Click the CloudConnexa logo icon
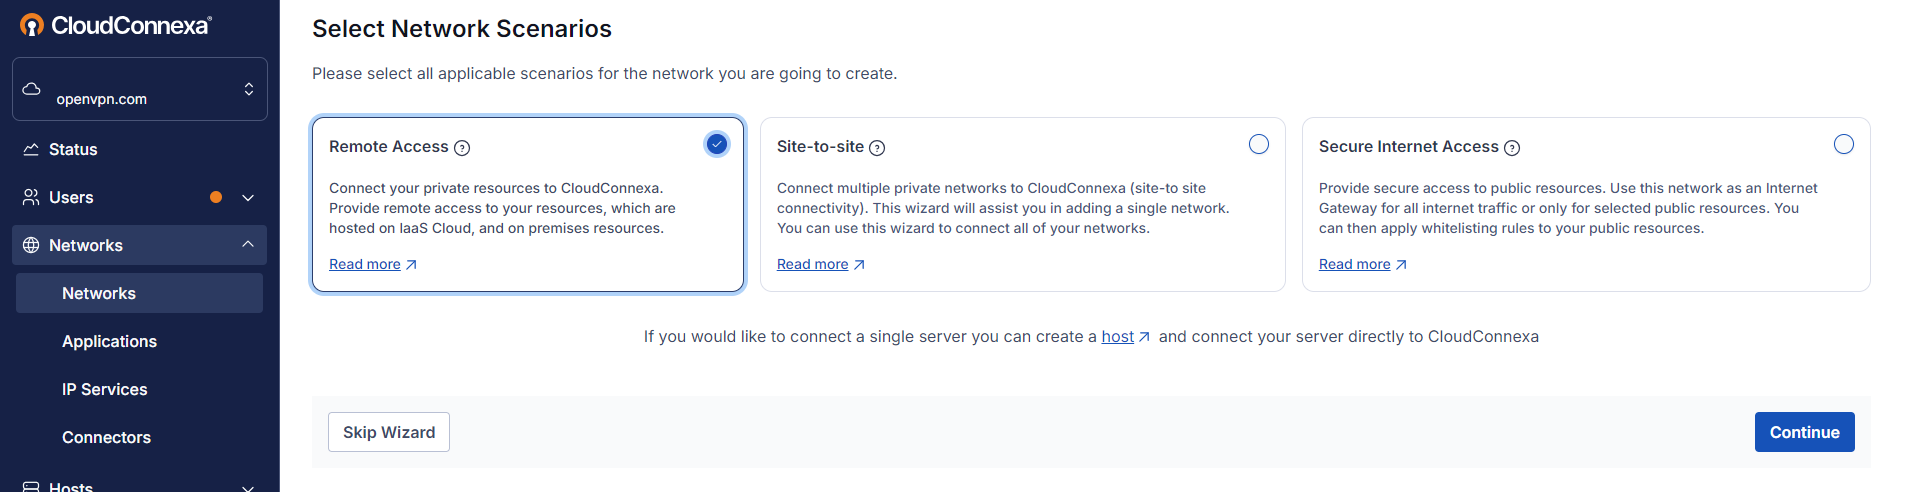The width and height of the screenshot is (1916, 492). (x=32, y=25)
